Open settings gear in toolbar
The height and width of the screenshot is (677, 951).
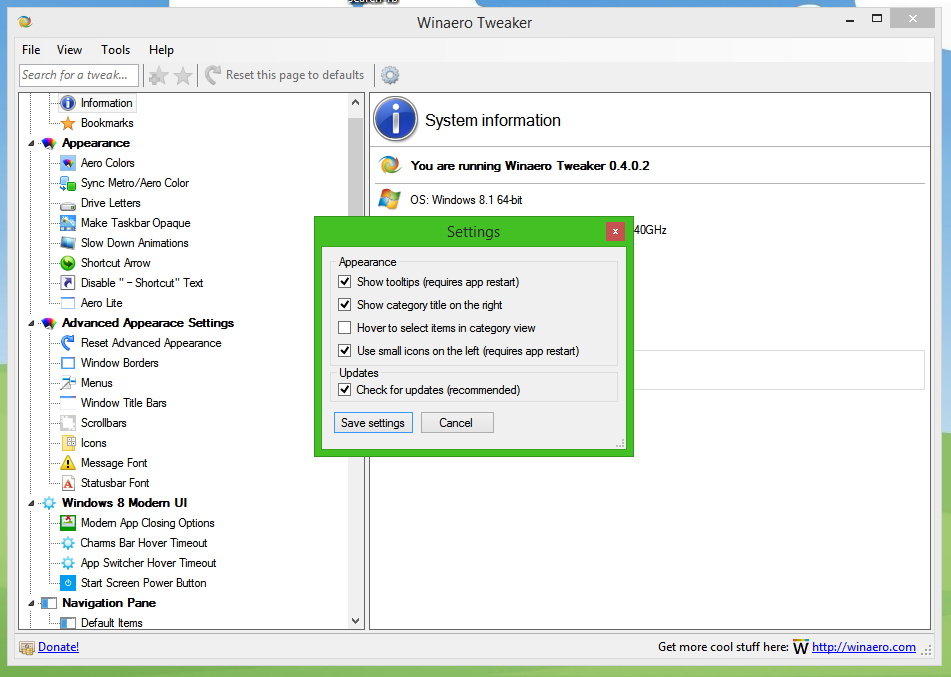coord(390,75)
